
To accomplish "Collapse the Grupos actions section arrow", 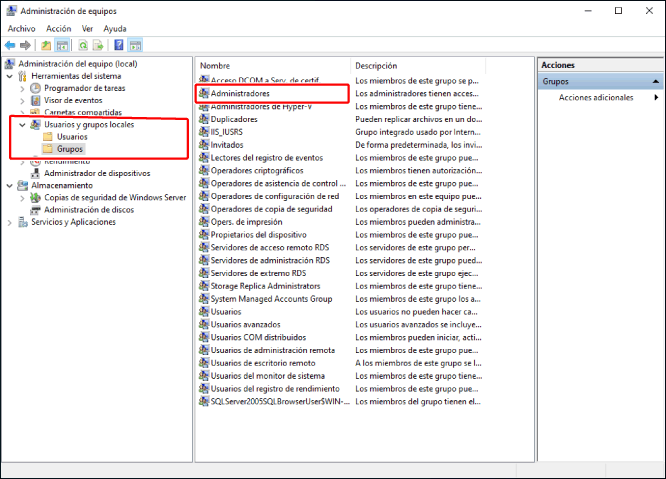I will click(x=655, y=81).
